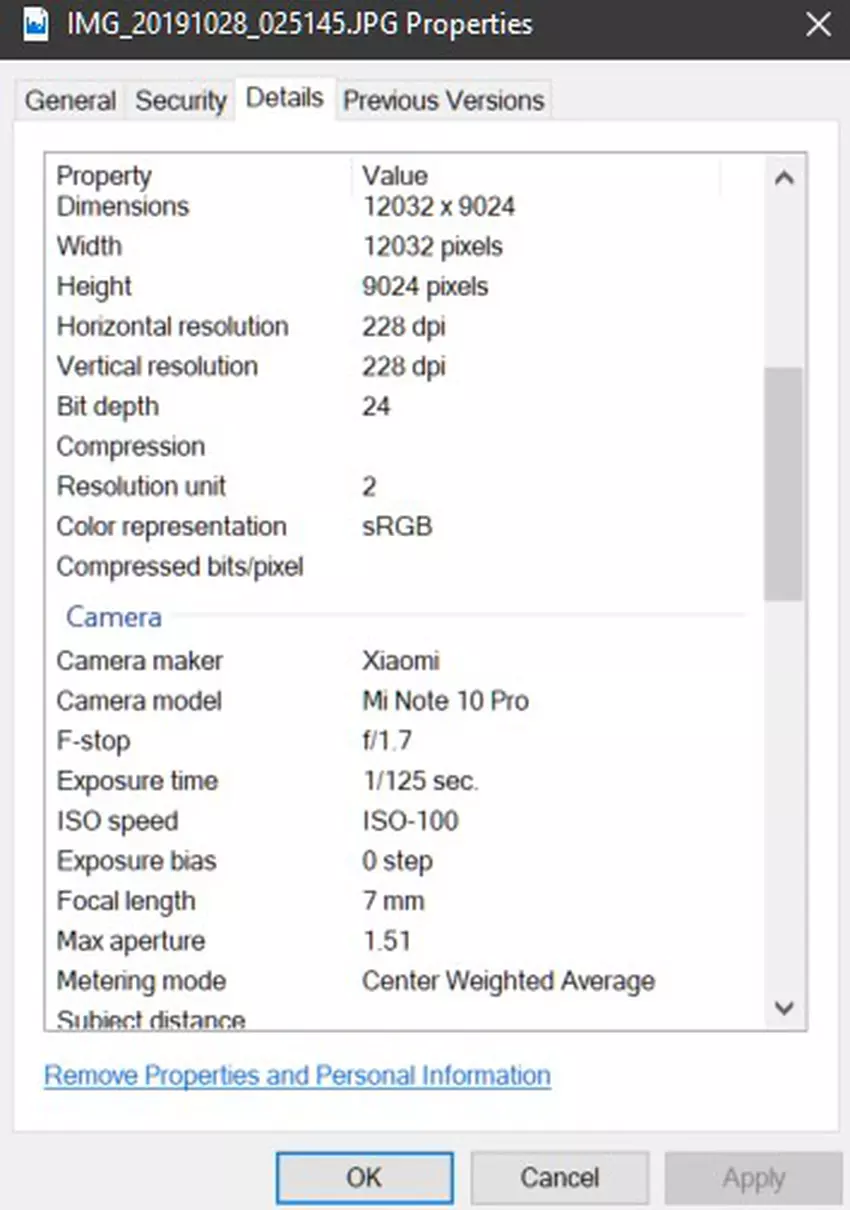This screenshot has width=850, height=1210.
Task: Switch to the General tab
Action: (71, 101)
